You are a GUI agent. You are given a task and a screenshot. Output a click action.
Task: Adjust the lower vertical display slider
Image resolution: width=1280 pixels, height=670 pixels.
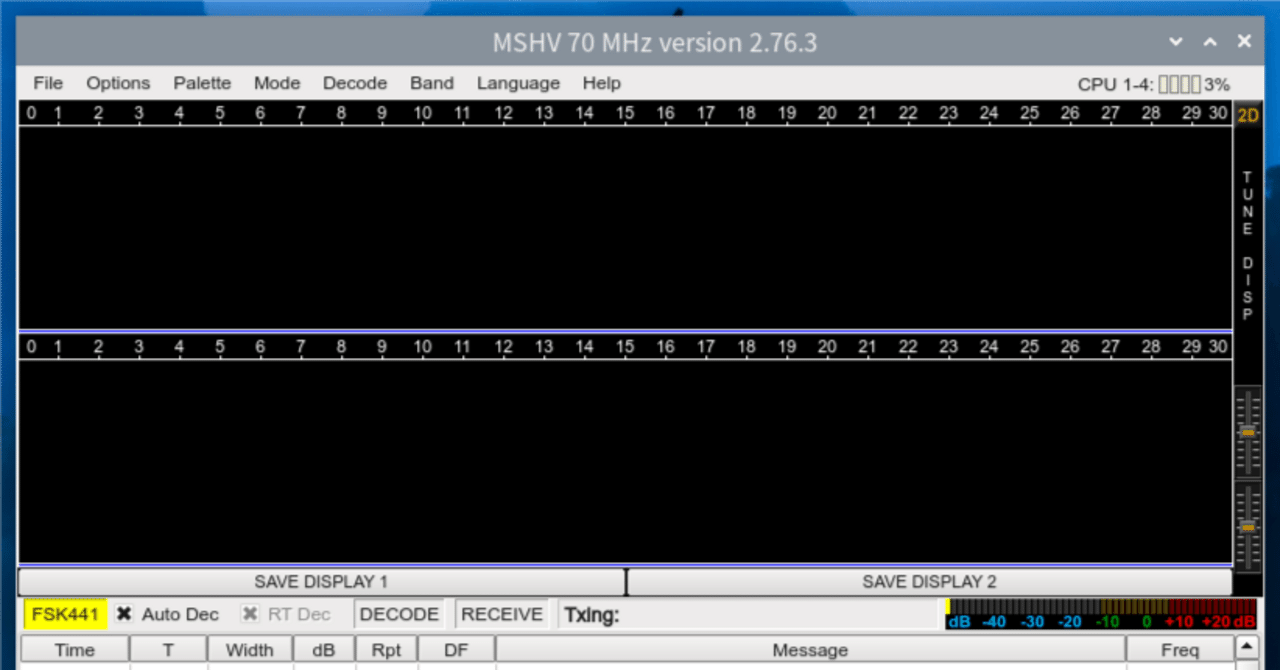(1247, 527)
